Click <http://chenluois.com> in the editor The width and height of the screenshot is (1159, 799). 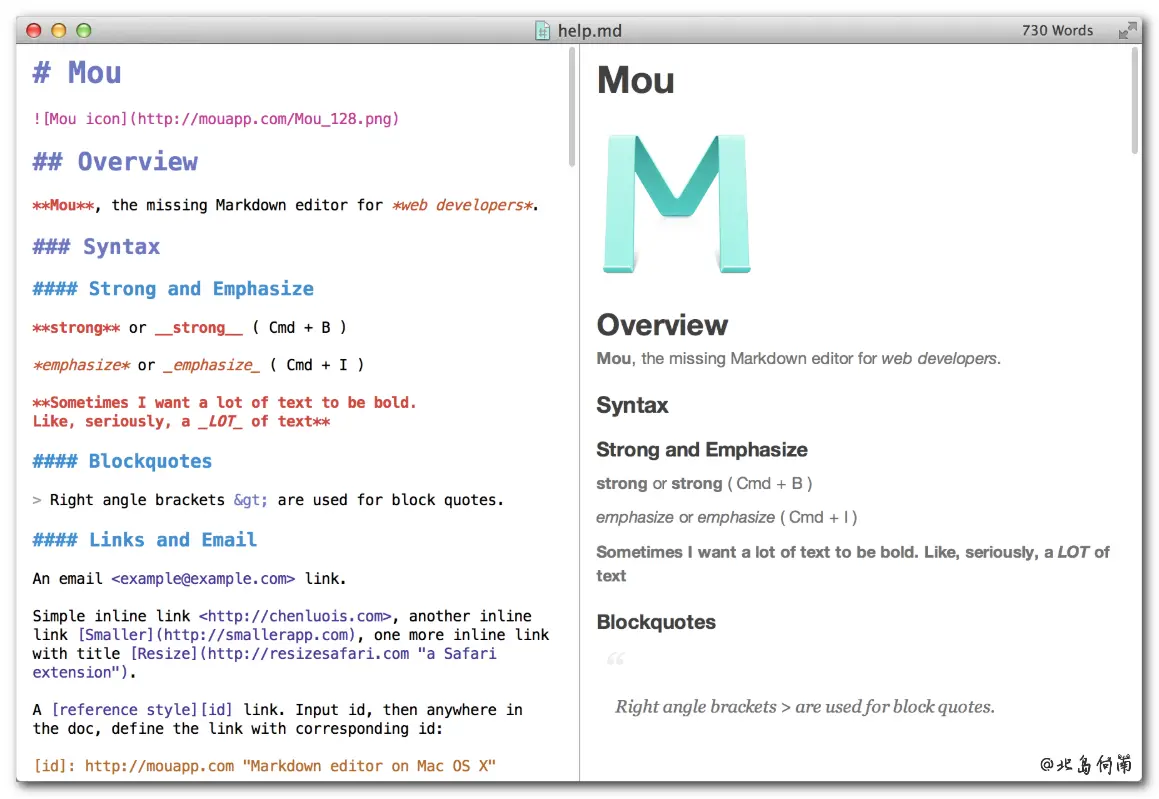click(295, 616)
